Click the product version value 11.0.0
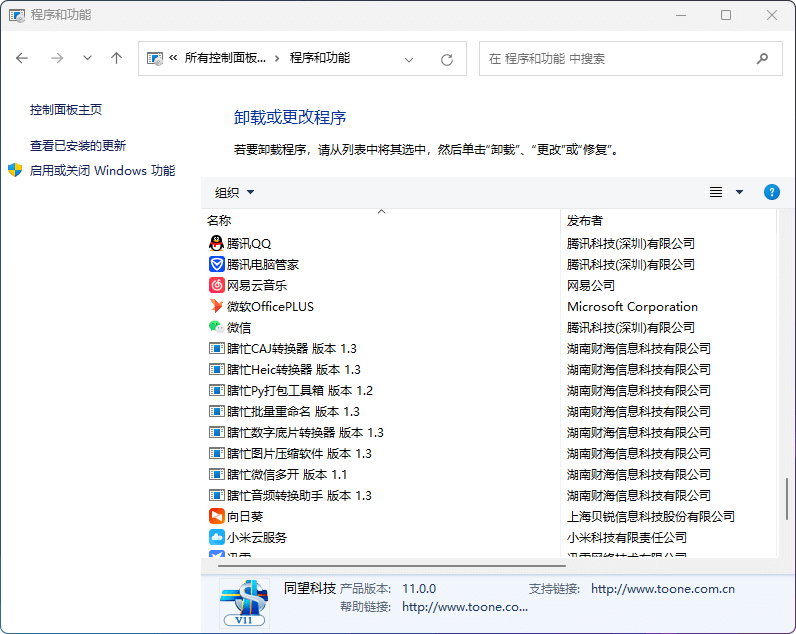796x634 pixels. 419,589
